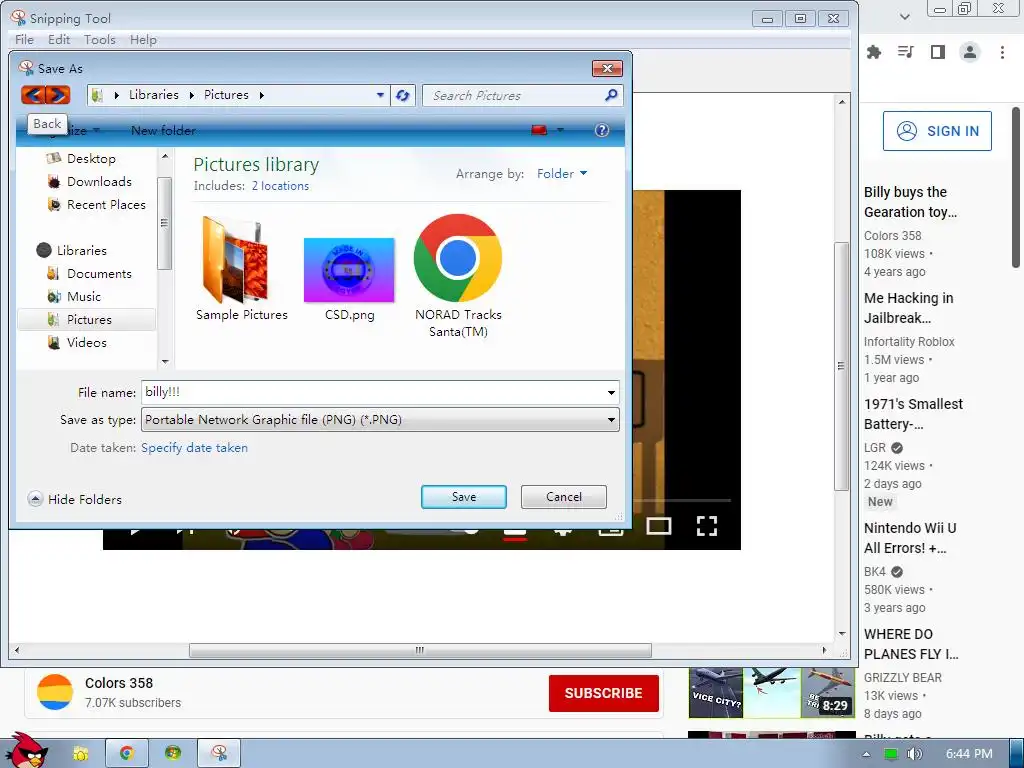Image resolution: width=1024 pixels, height=768 pixels.
Task: Click the Angry Birds start button
Action: (27, 750)
